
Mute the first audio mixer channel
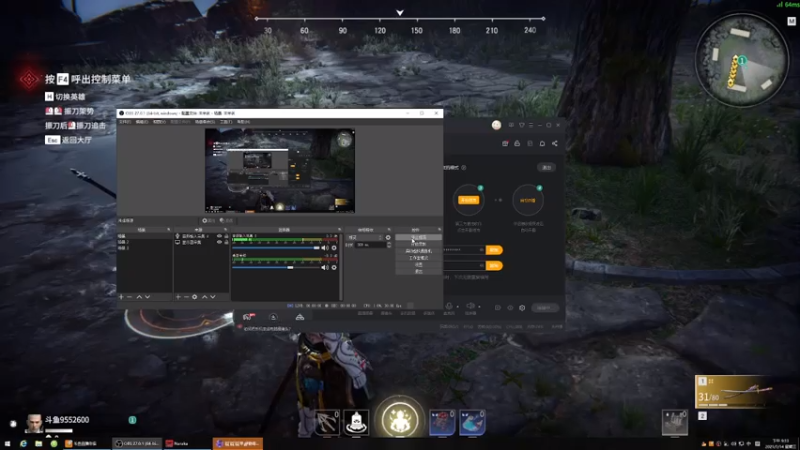[x=324, y=248]
